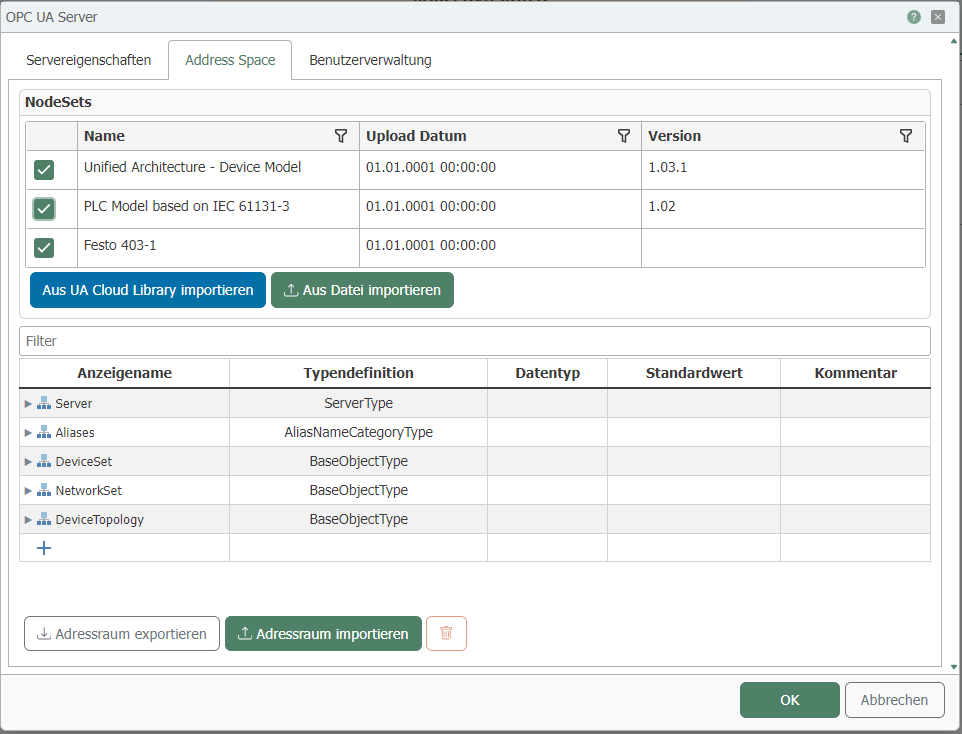Click the red trash delete icon
Screen dimensions: 962x734
point(446,634)
